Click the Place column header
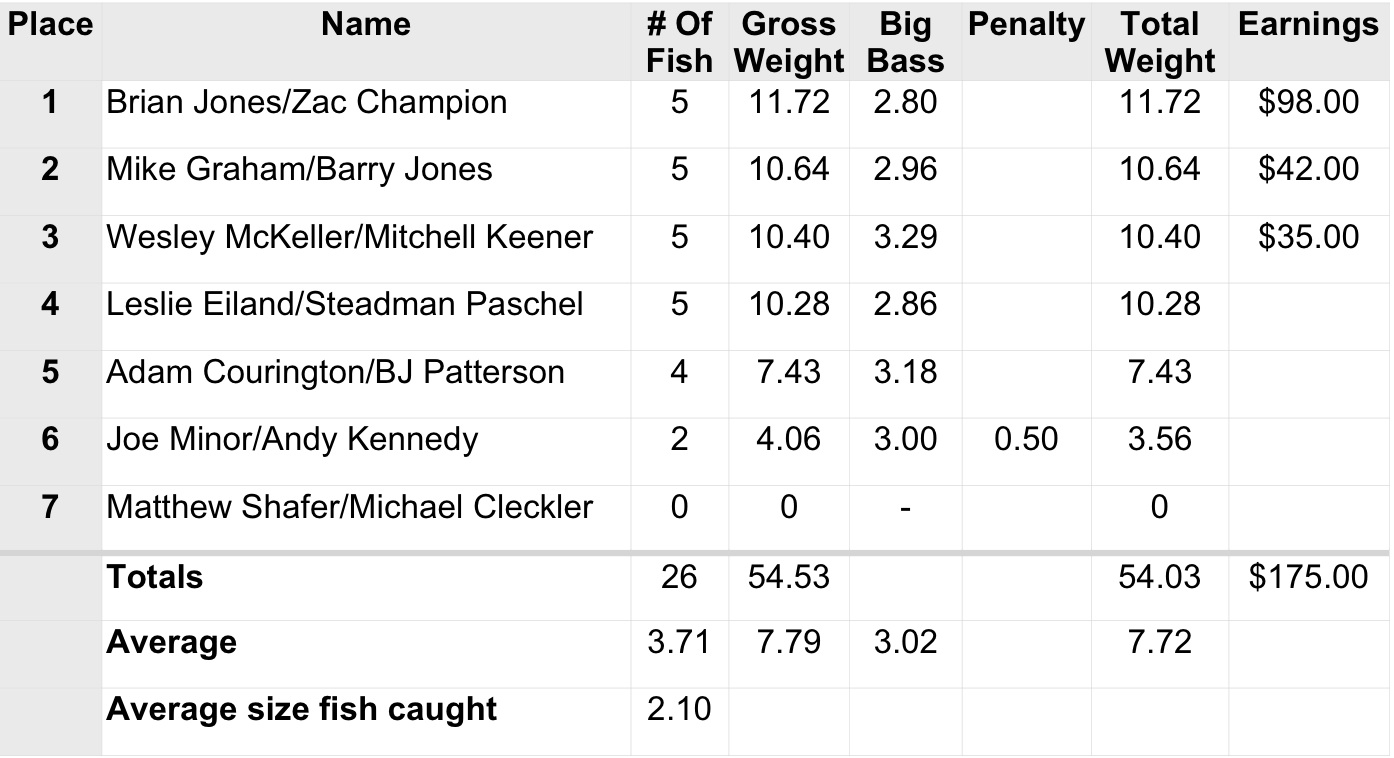 [x=50, y=25]
